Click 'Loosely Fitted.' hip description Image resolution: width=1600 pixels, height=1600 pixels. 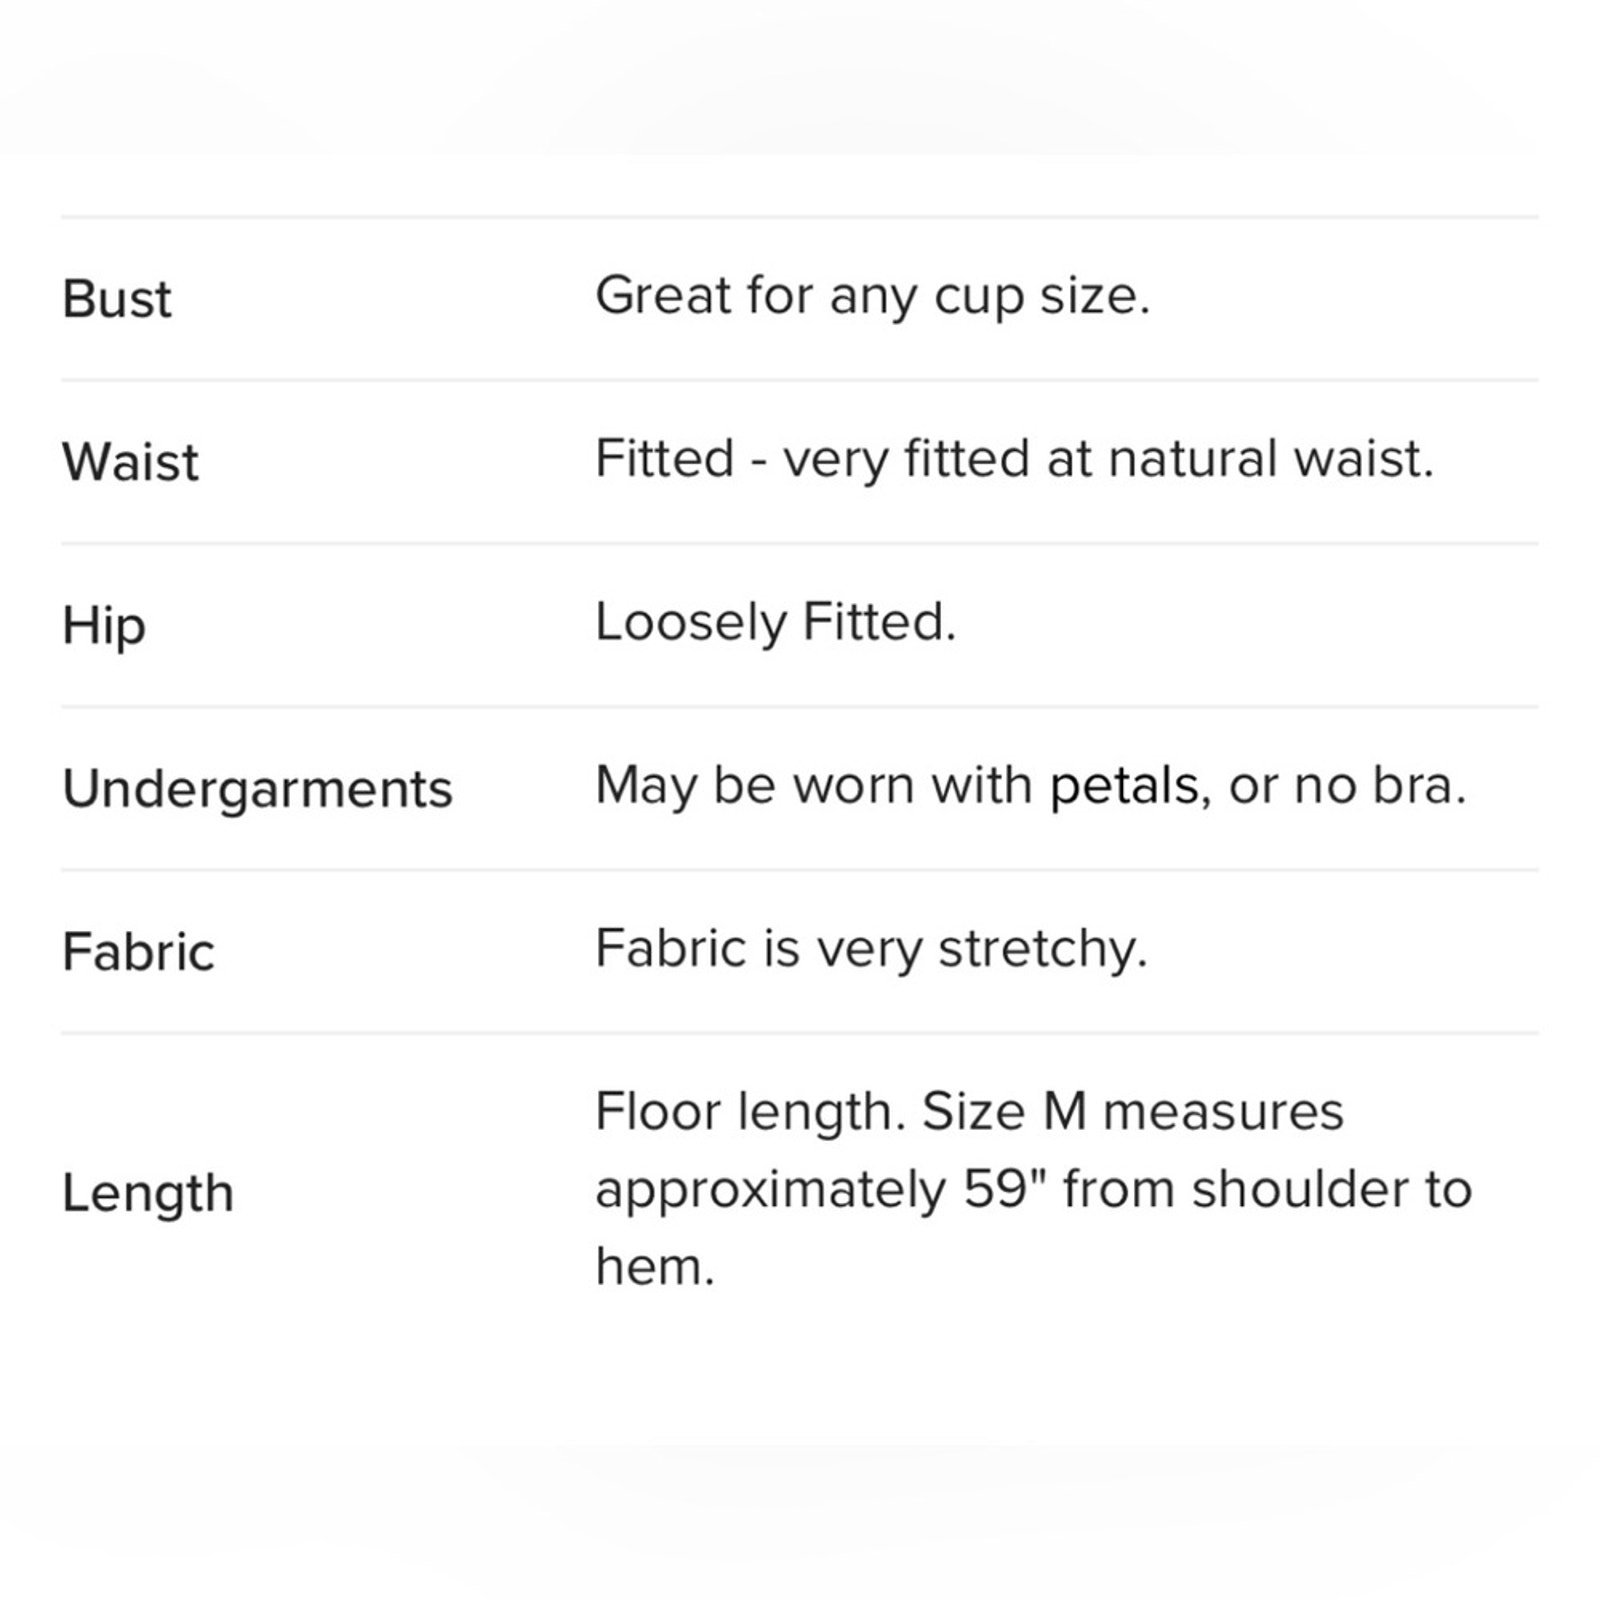(776, 623)
